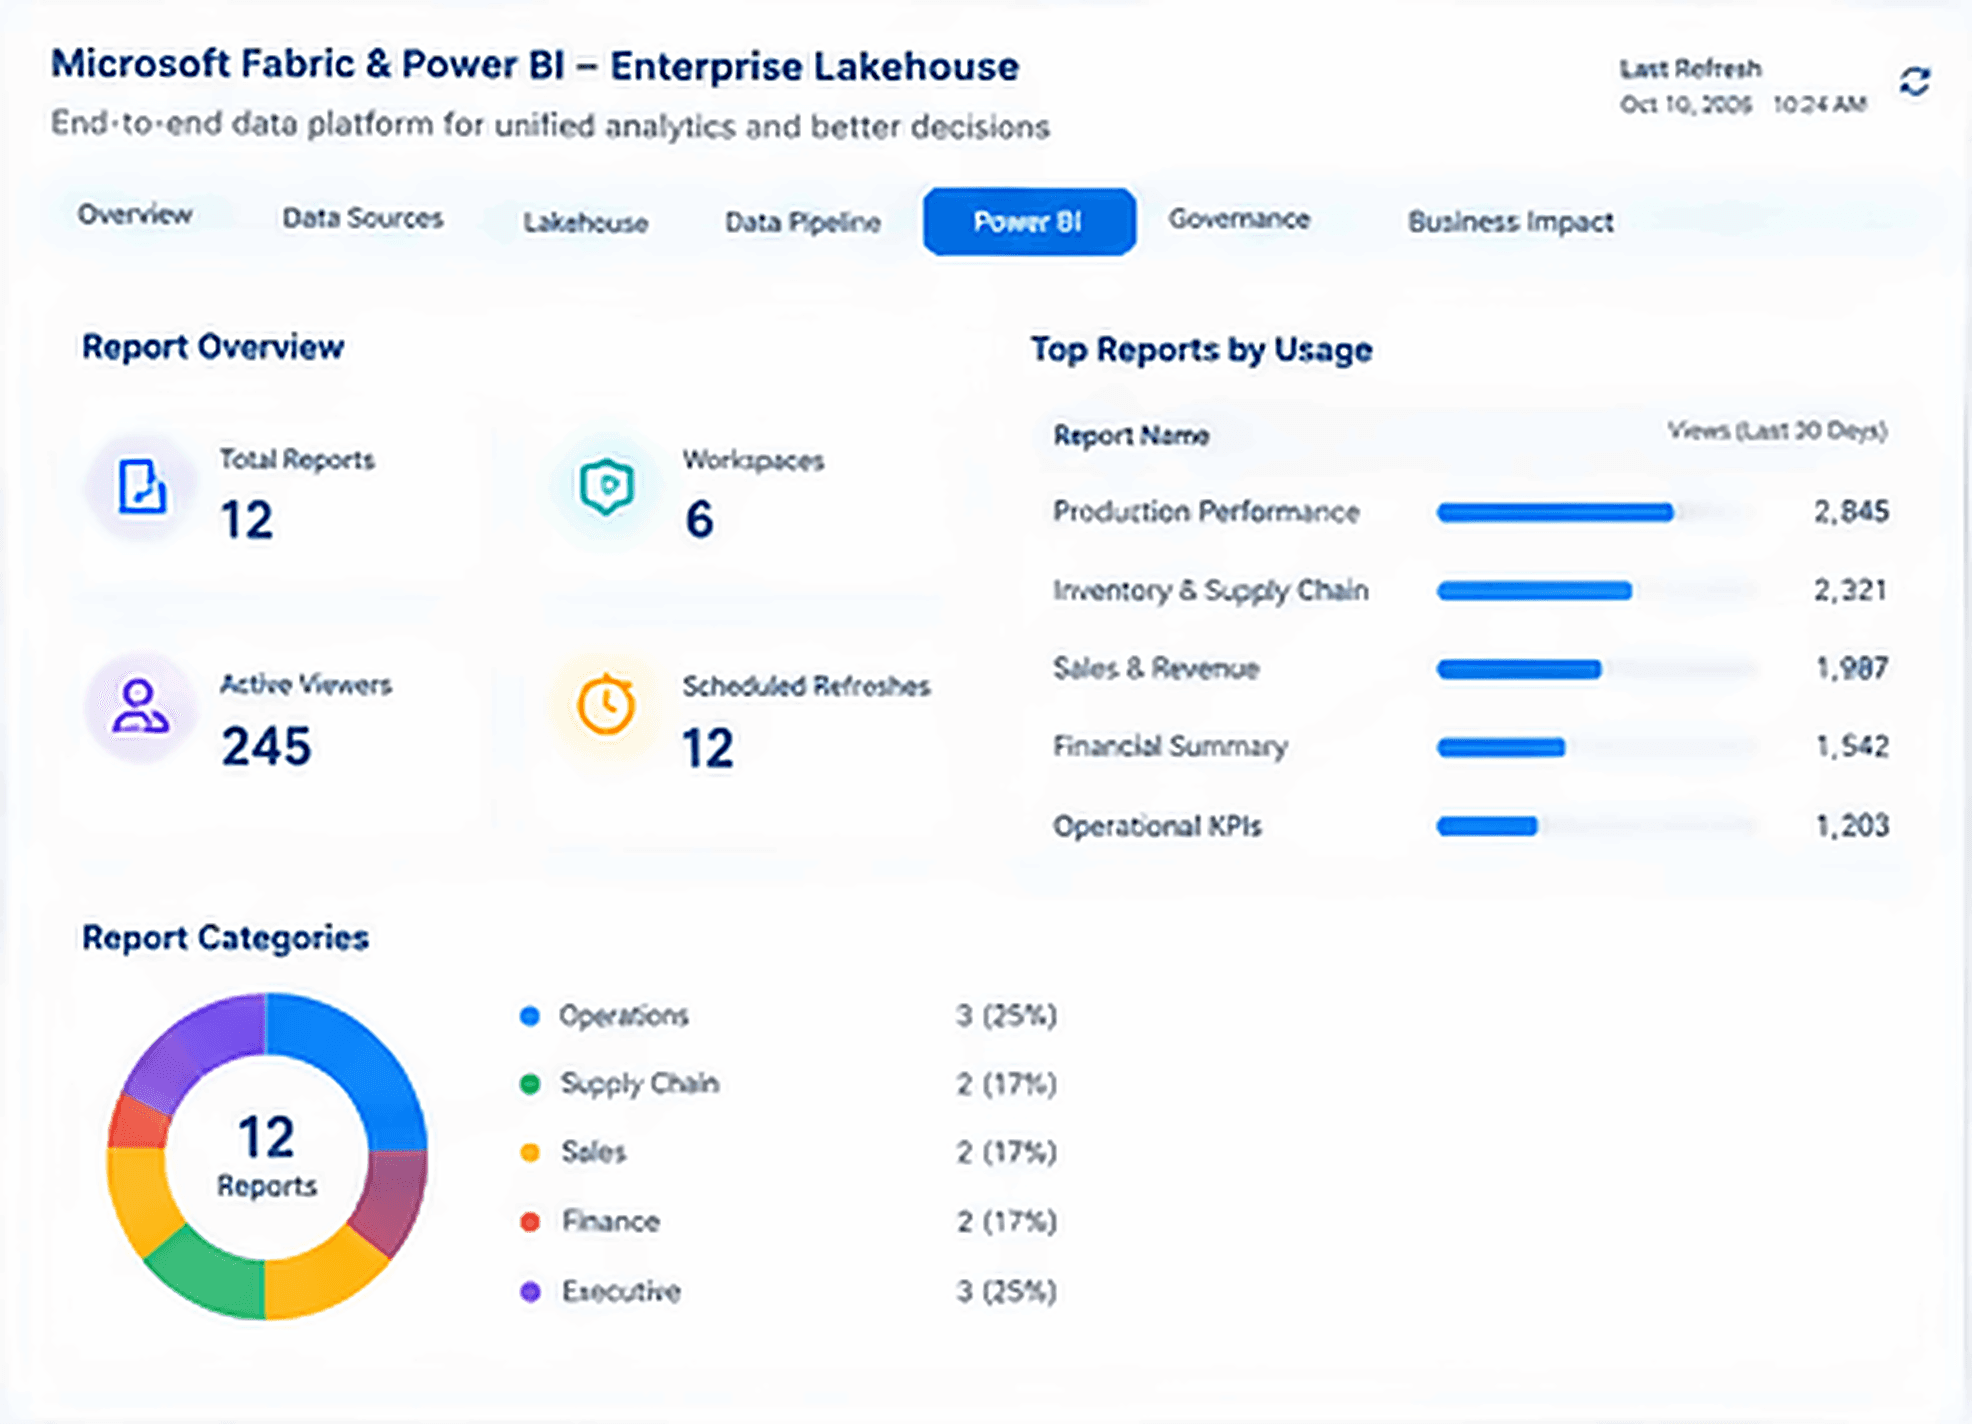Click the refresh icon beside Last Refresh
Screen dimensions: 1972x1424
[x=1914, y=82]
